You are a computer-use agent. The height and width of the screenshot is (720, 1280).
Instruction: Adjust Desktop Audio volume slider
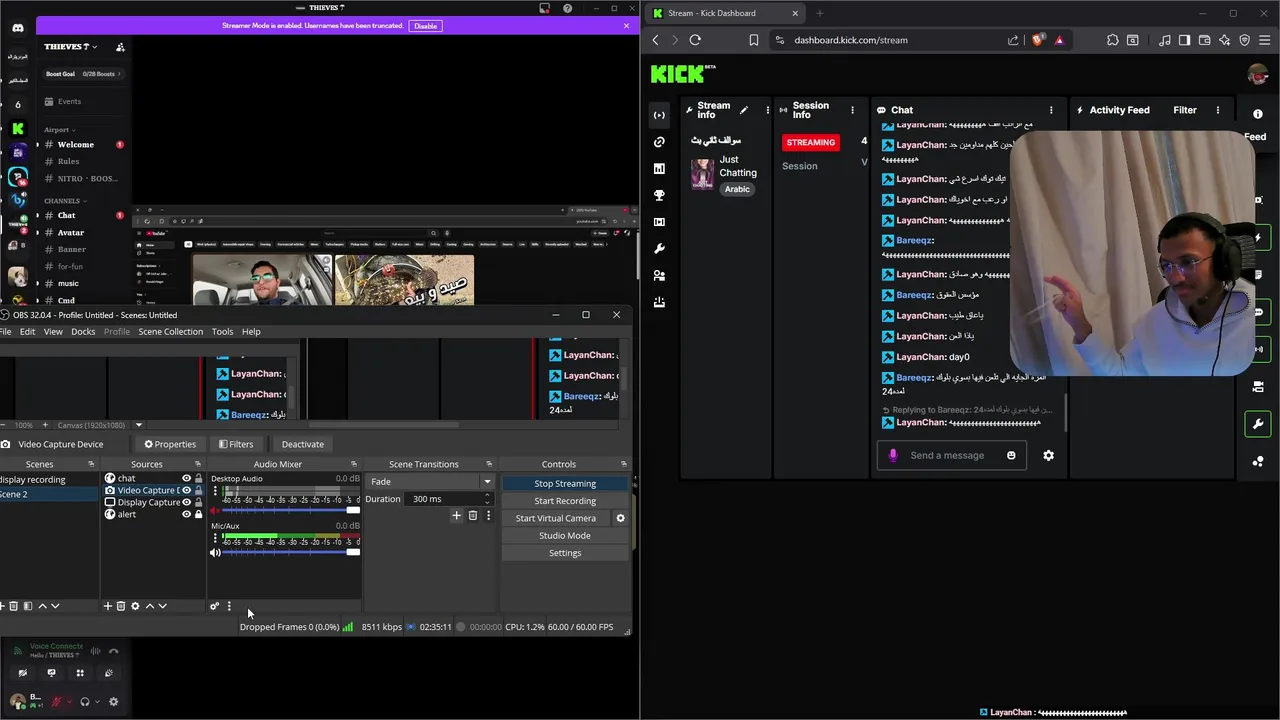(x=290, y=511)
